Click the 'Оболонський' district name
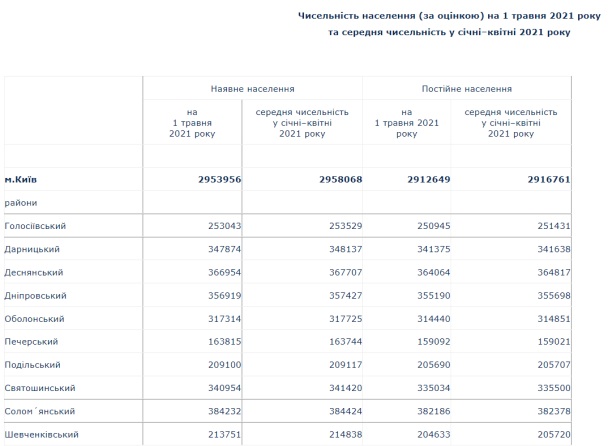This screenshot has height=446, width=608. click(35, 319)
